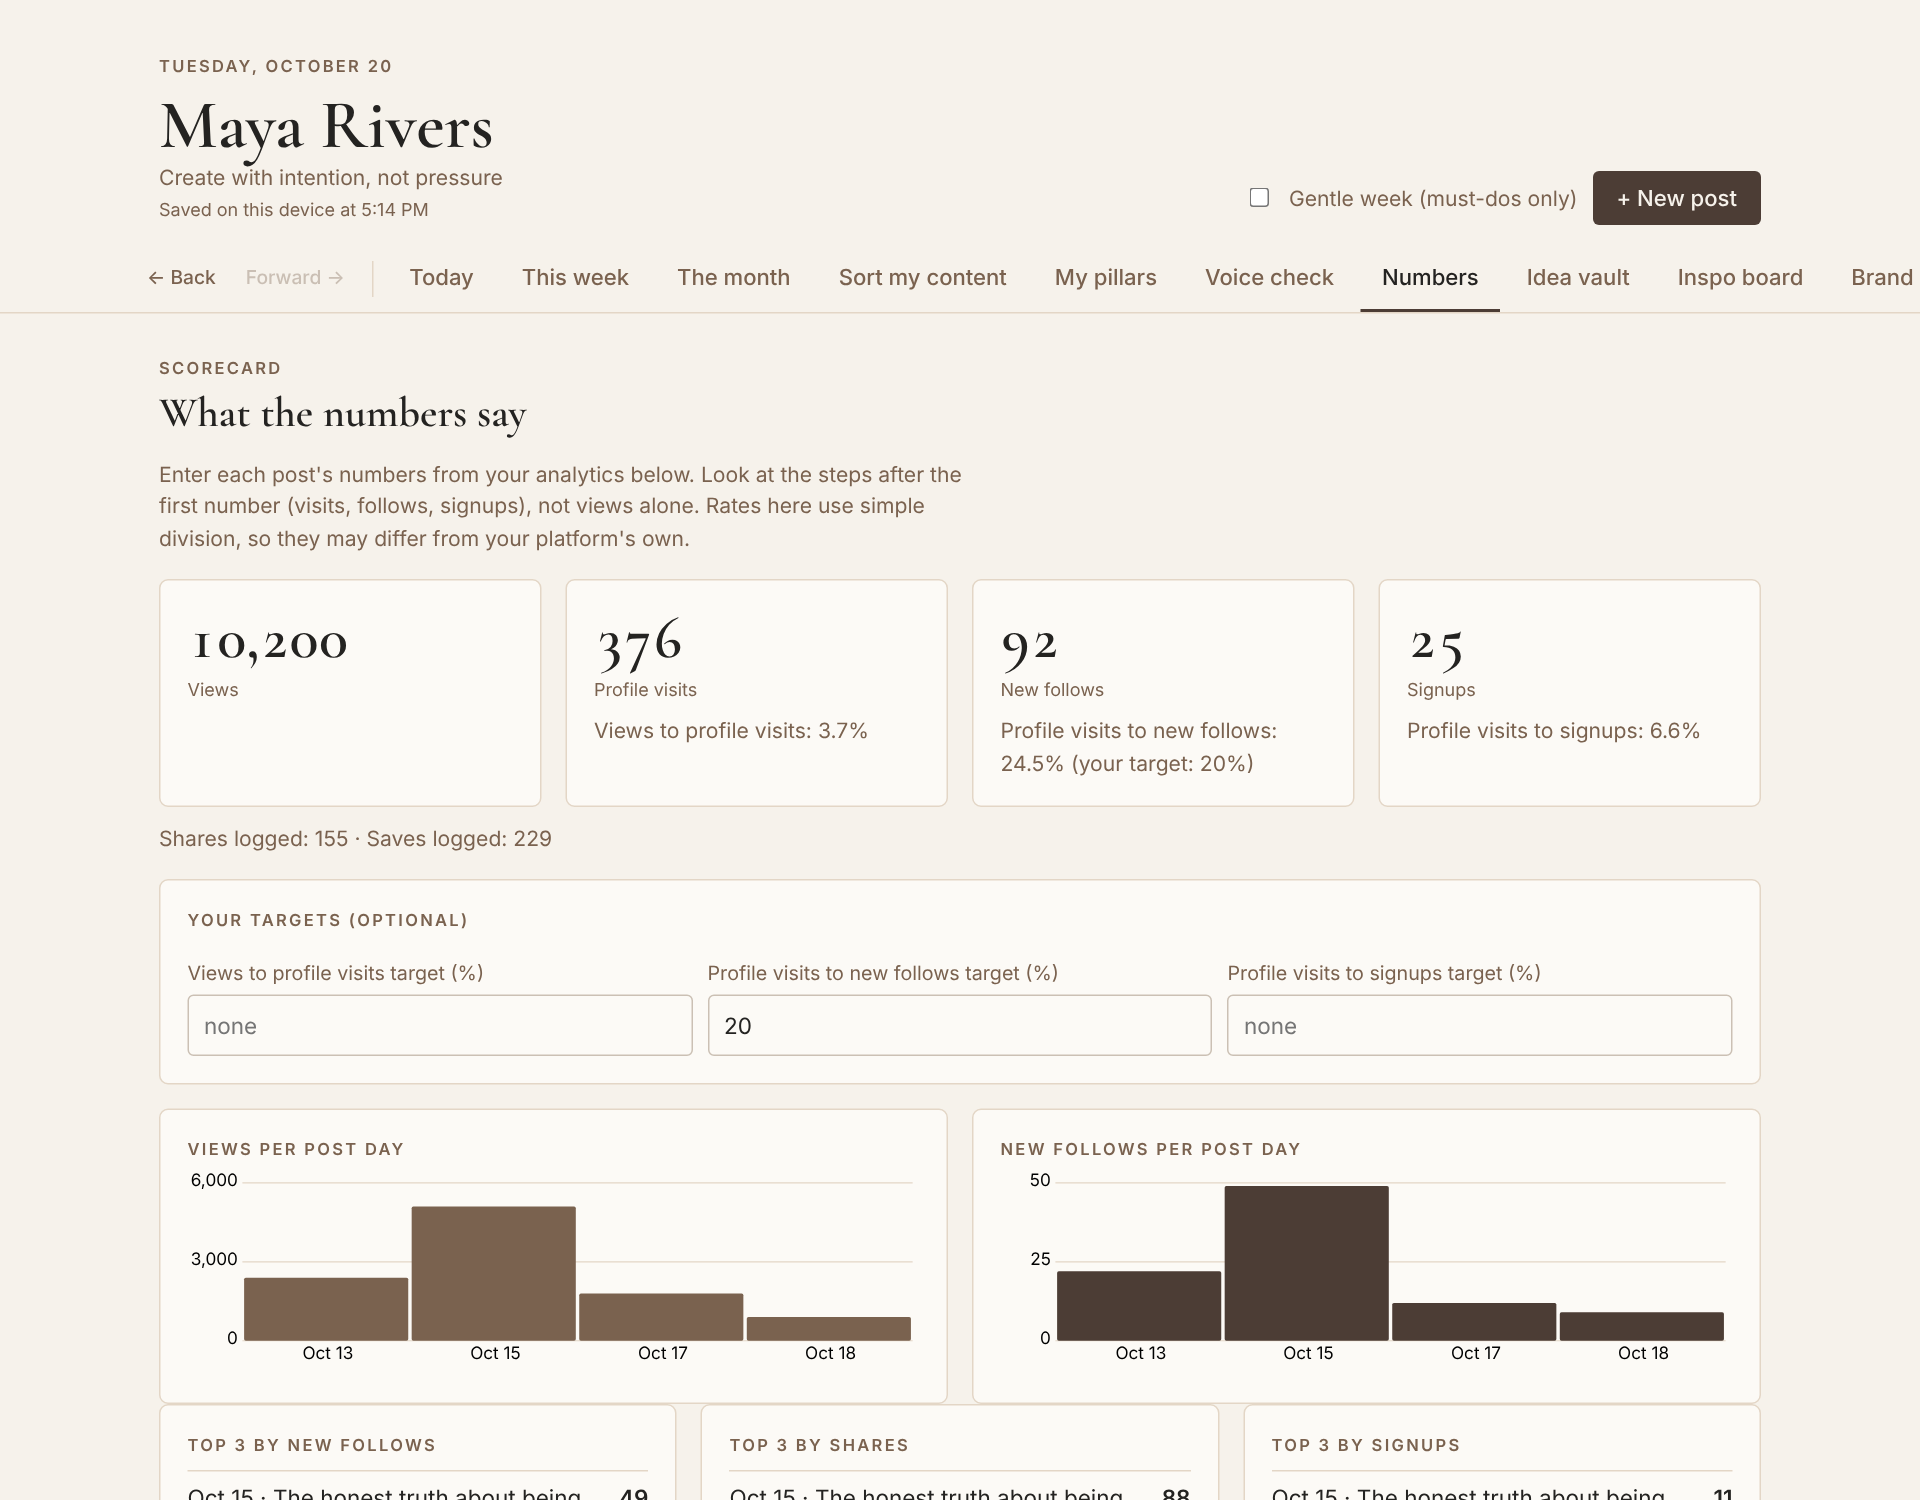Viewport: 1920px width, 1500px height.
Task: Click the Oct 18 bar in Views chart
Action: pyautogui.click(x=829, y=1329)
